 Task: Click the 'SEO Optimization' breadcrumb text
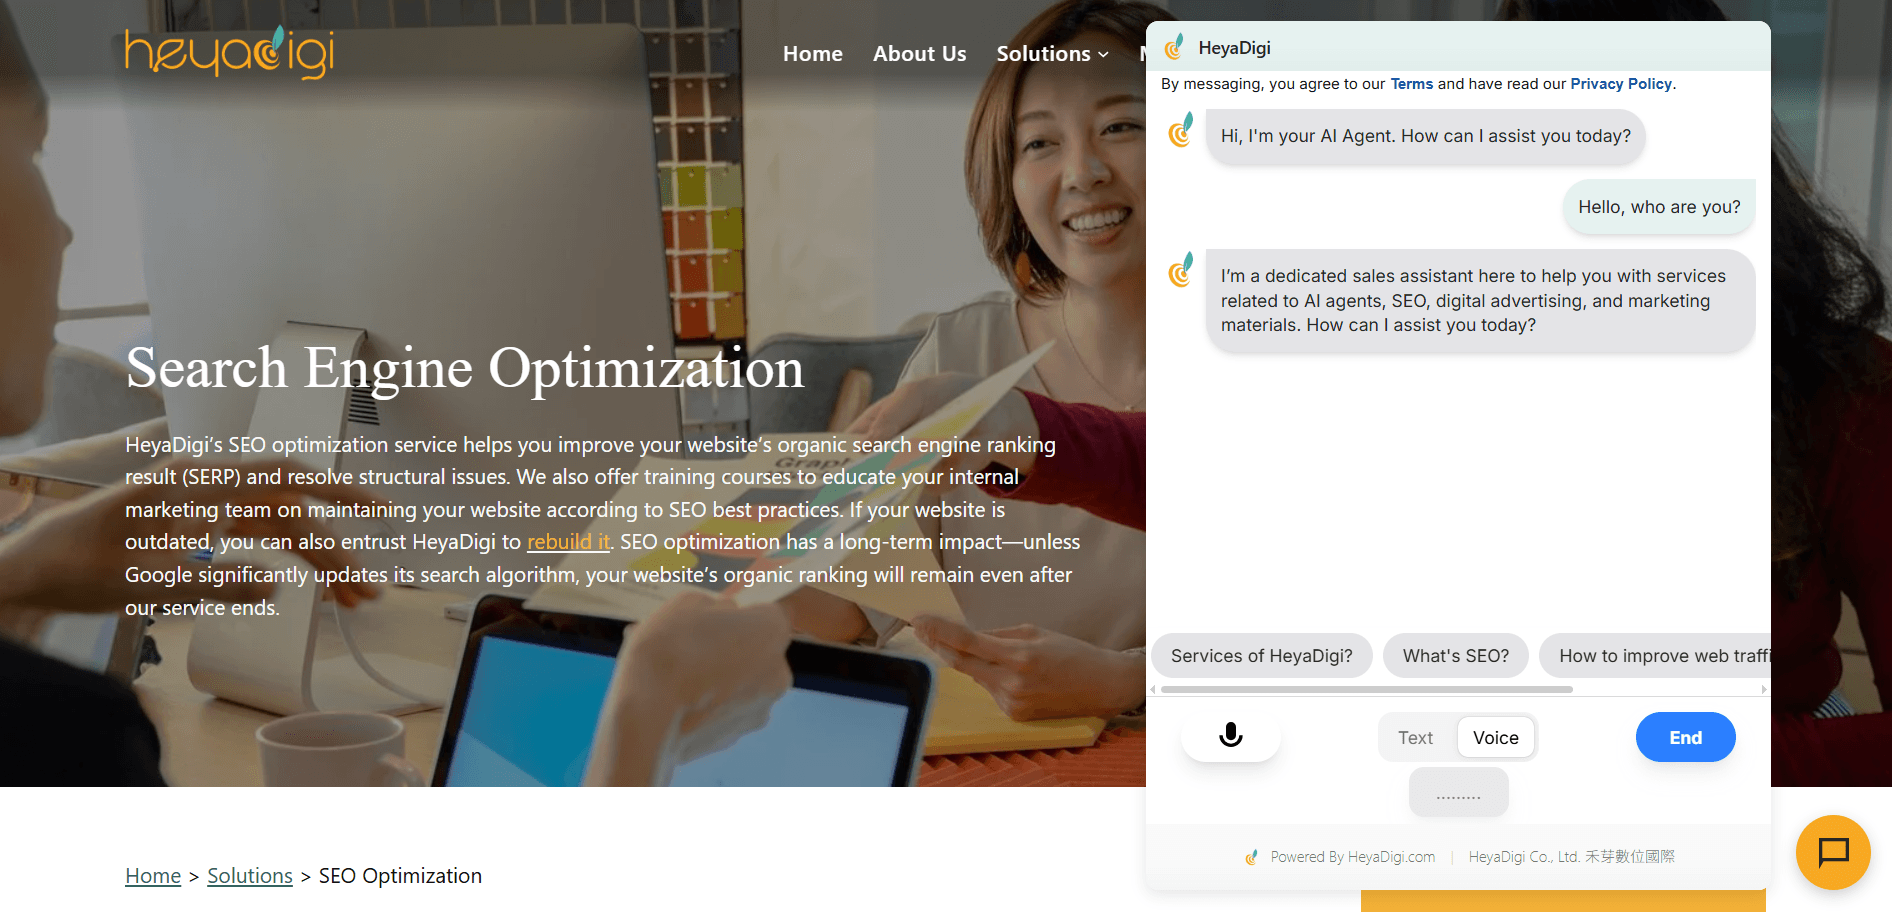(400, 876)
